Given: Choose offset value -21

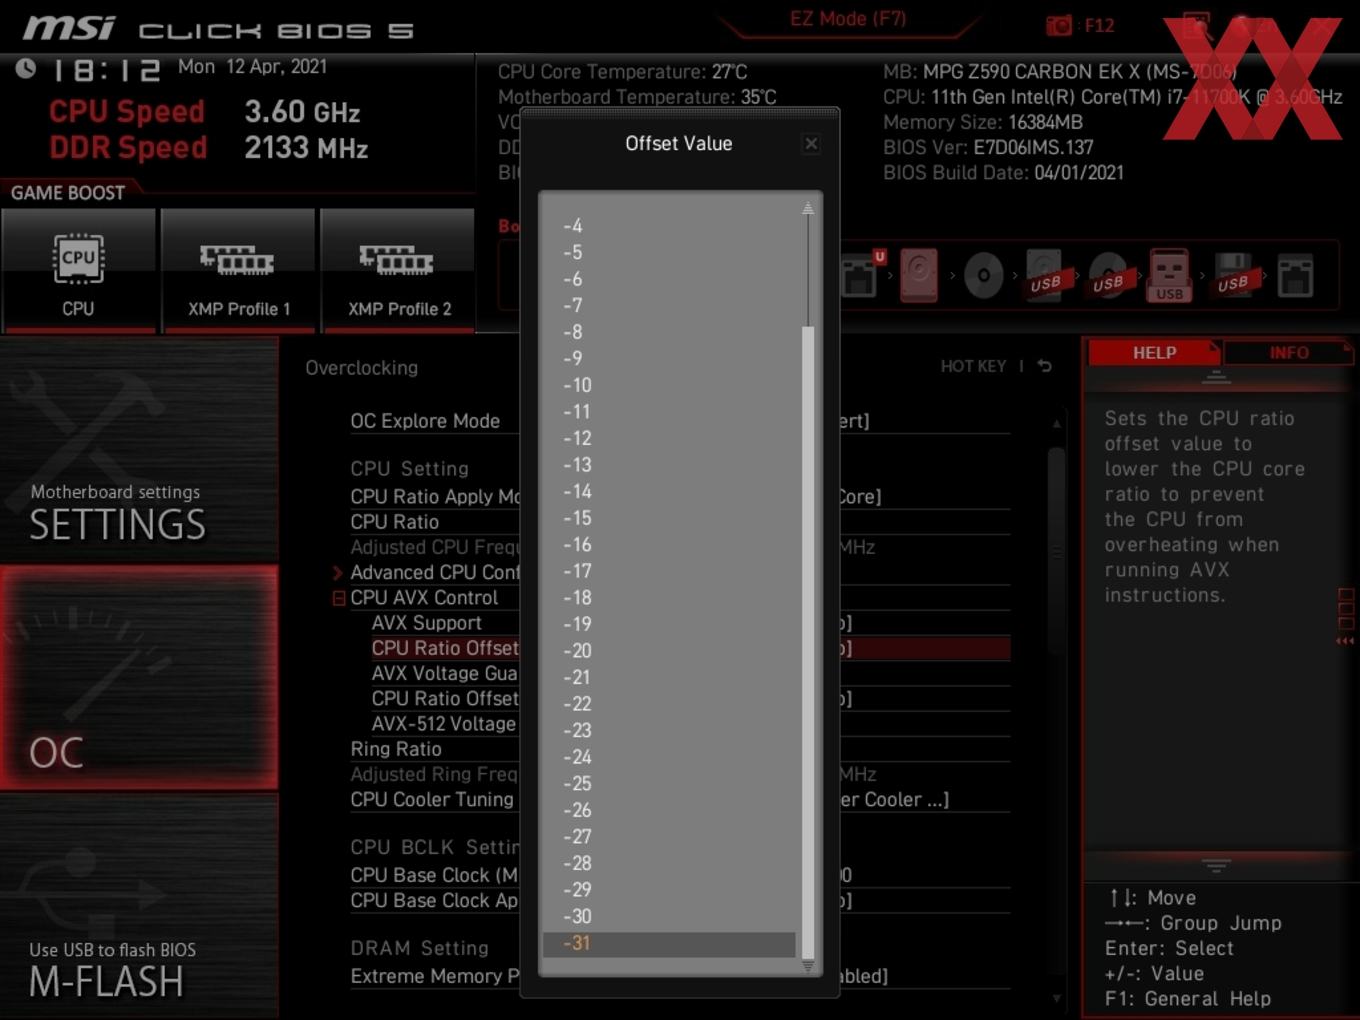Looking at the screenshot, I should [x=669, y=677].
